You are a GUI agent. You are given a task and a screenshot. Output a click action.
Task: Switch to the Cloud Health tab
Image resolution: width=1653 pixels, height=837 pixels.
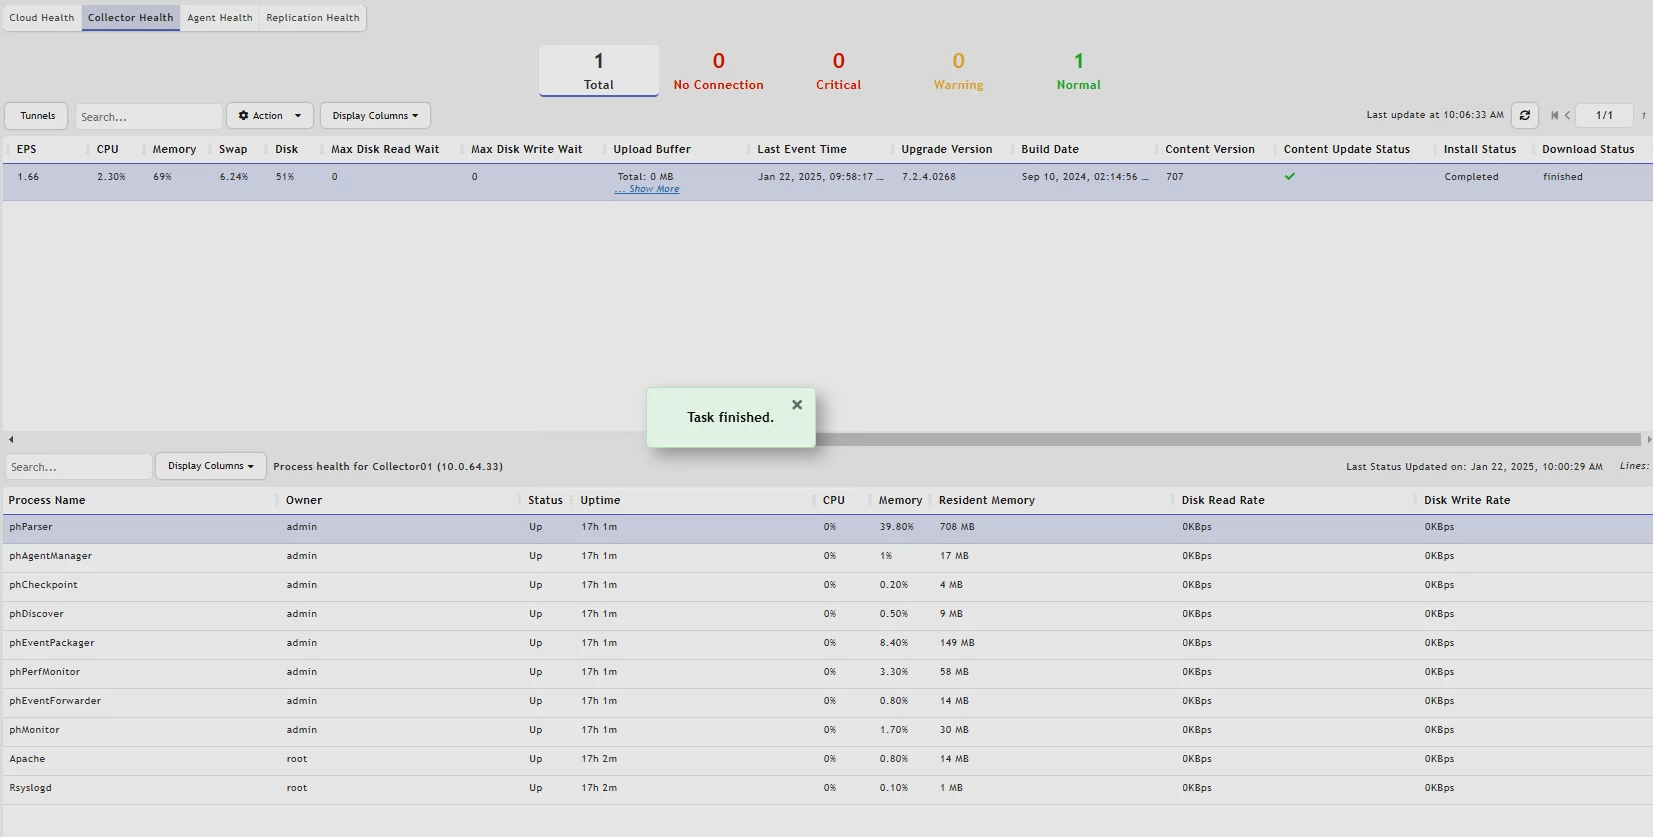coord(42,18)
